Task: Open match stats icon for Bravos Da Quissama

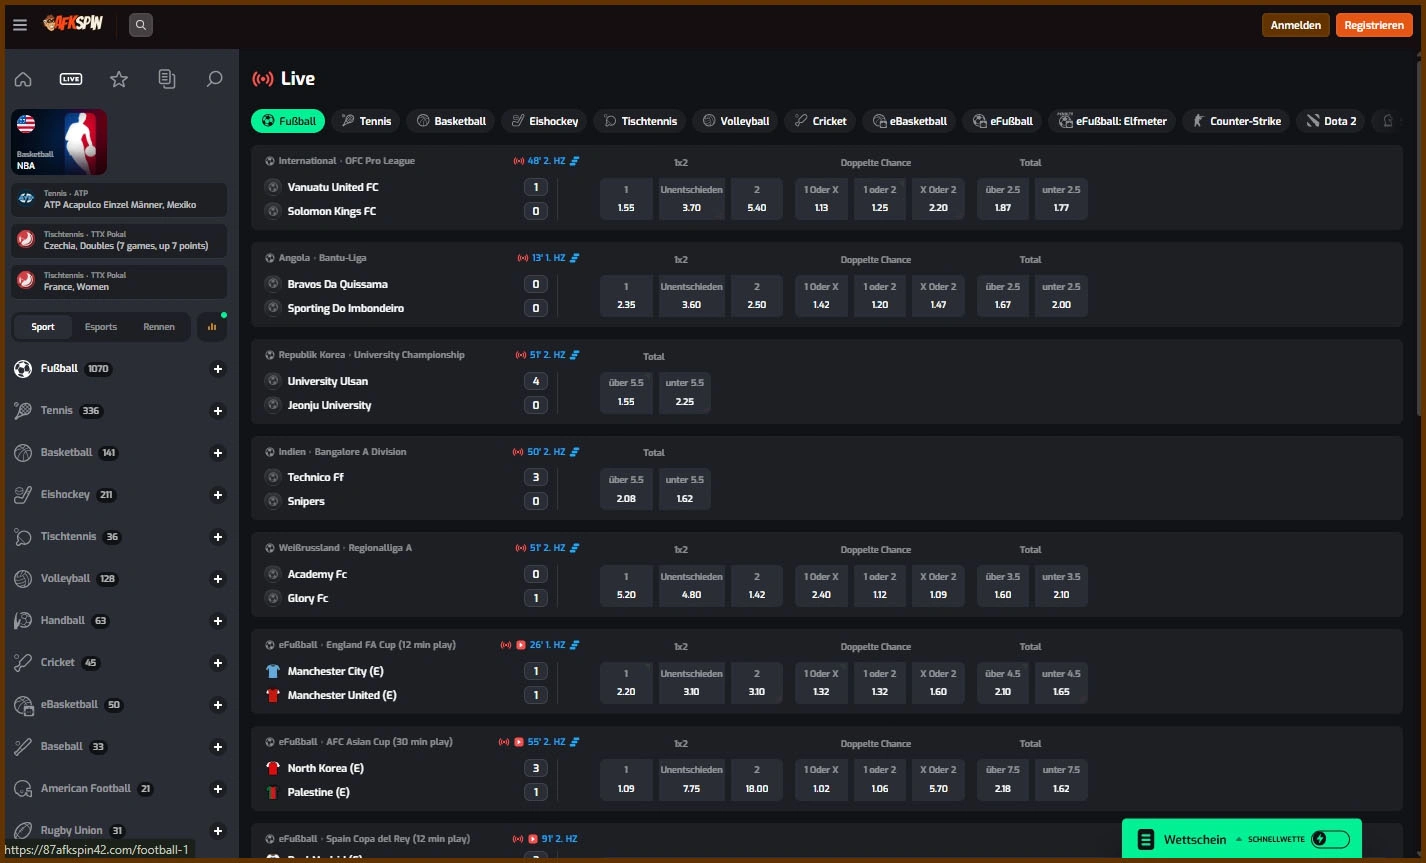Action: pyautogui.click(x=575, y=258)
